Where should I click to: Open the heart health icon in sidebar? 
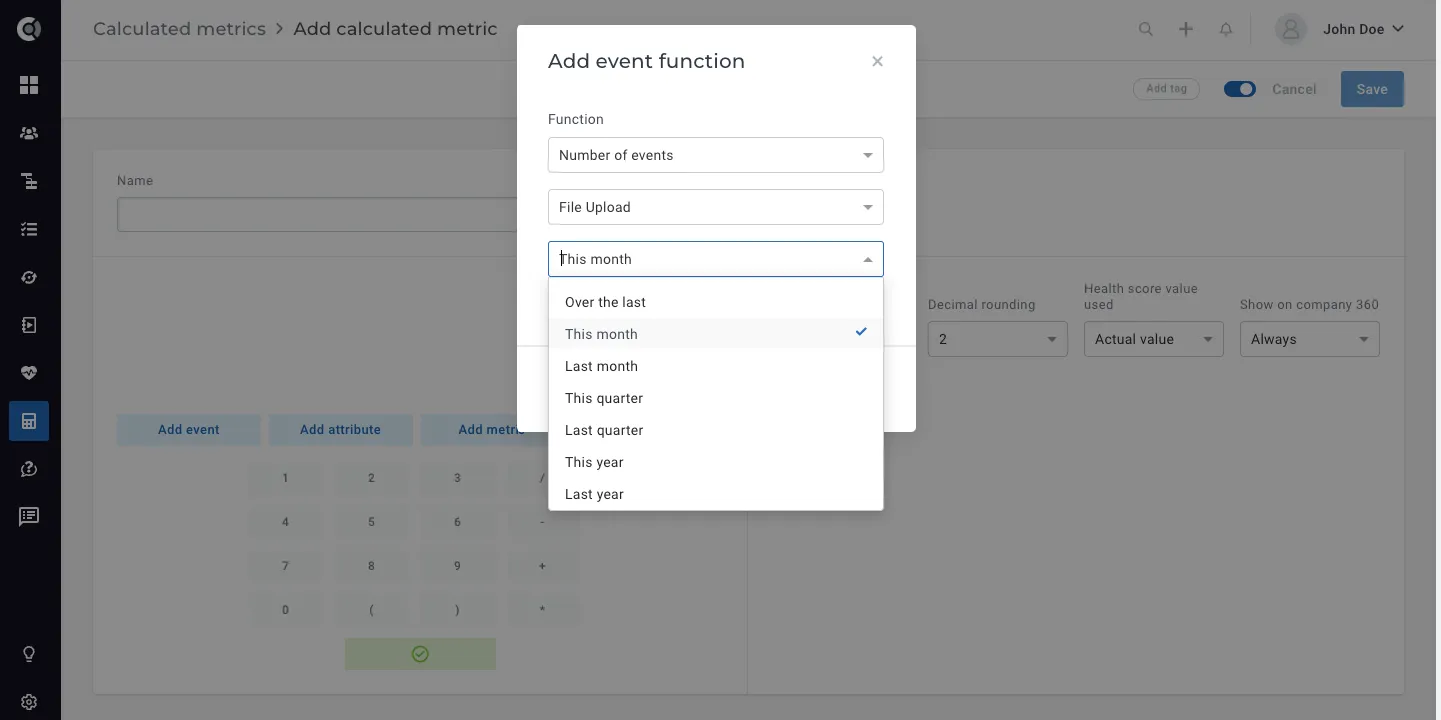coord(29,373)
